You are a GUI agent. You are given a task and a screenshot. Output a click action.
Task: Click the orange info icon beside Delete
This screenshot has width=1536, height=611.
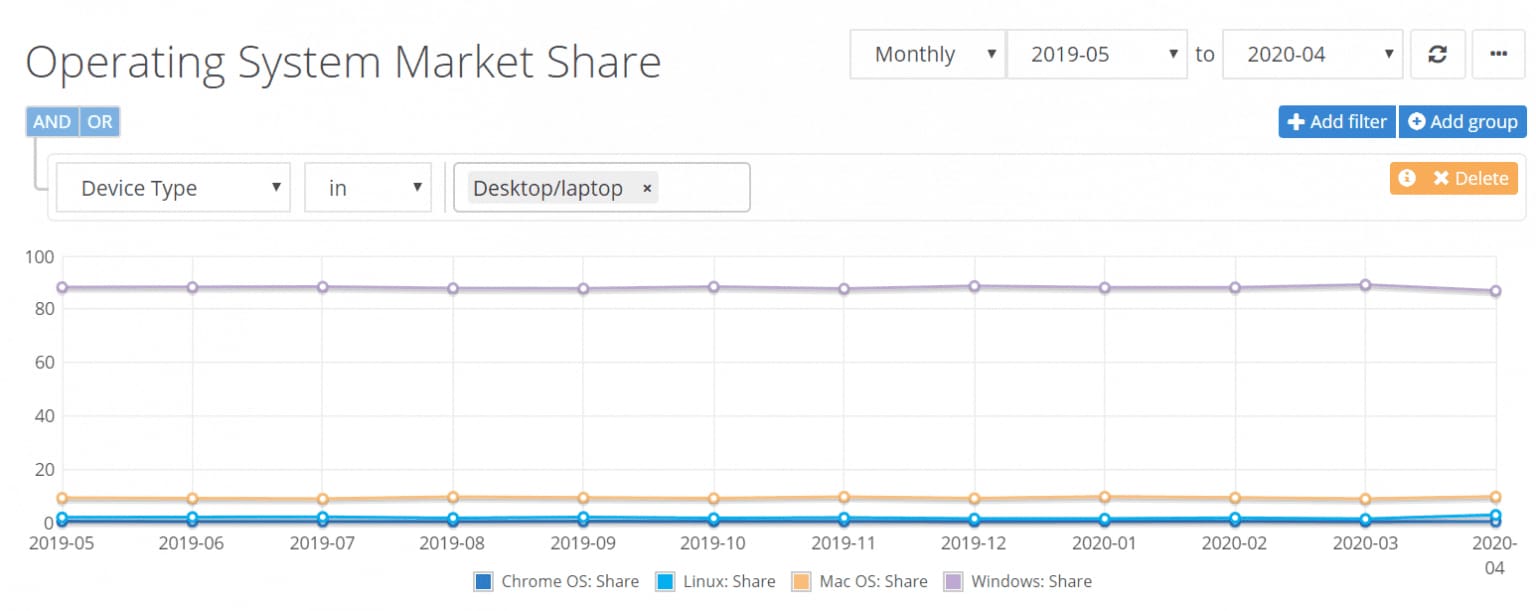click(x=1407, y=178)
